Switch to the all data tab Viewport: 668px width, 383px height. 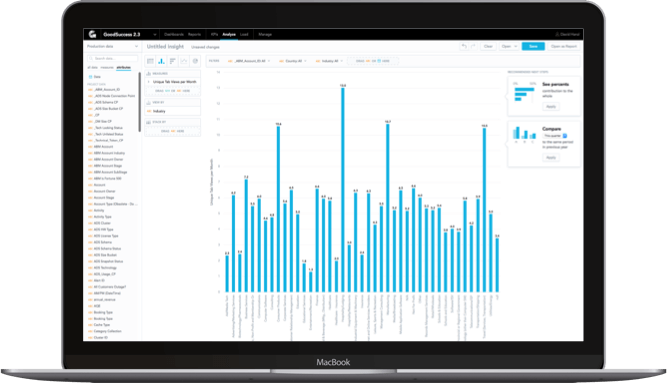92,67
